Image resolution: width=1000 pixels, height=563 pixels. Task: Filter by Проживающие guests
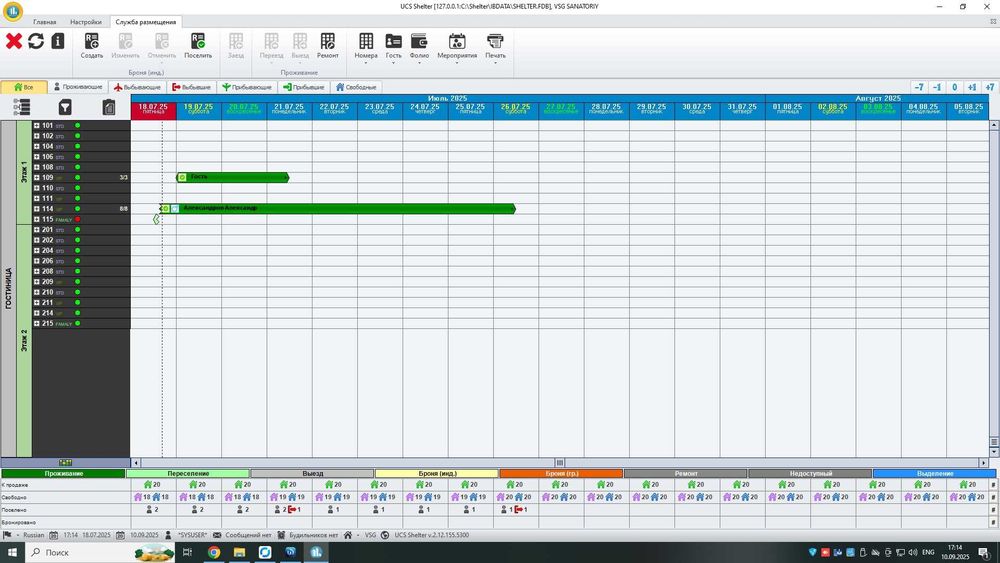tap(78, 87)
